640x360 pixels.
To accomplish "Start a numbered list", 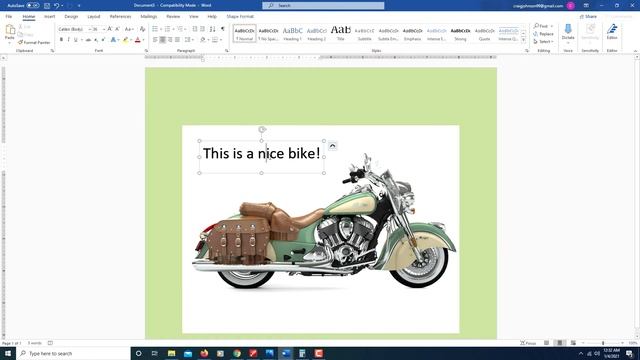I will [167, 29].
